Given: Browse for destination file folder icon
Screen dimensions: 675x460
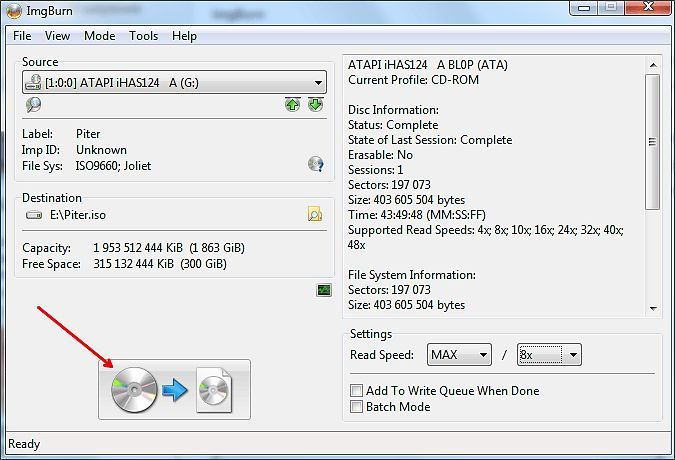Looking at the screenshot, I should (x=315, y=214).
